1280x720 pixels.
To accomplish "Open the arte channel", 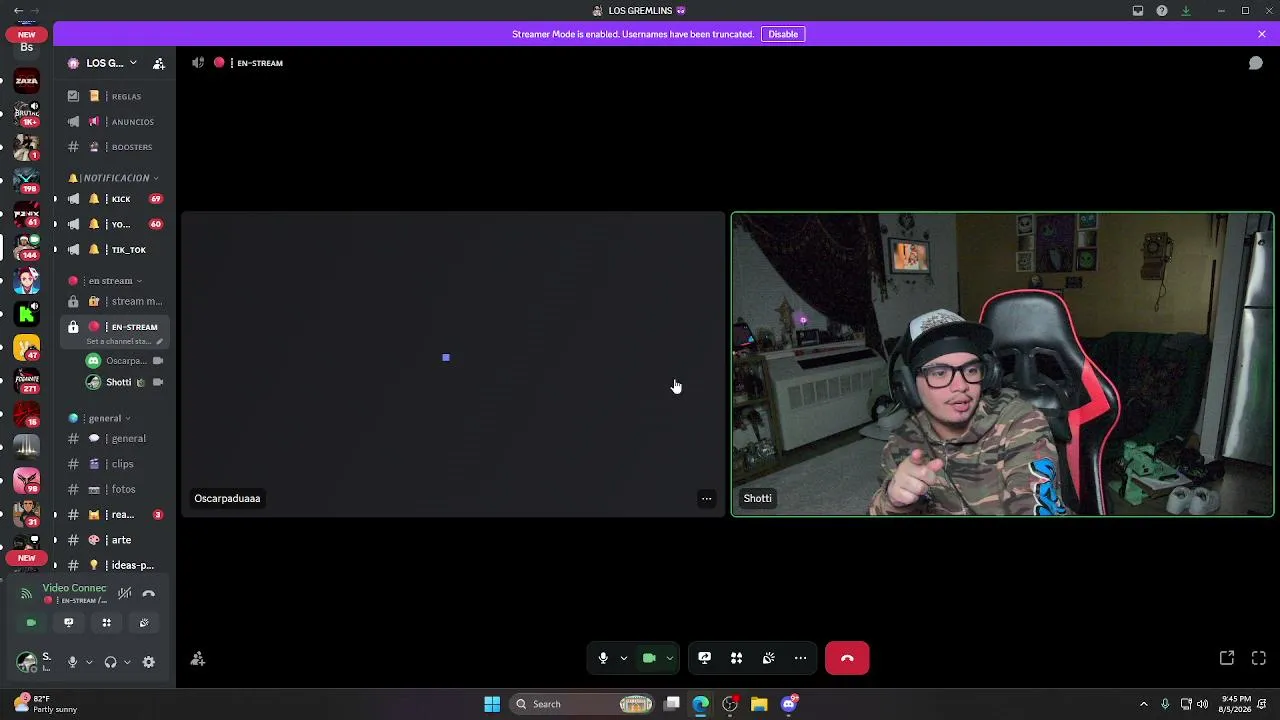I will pos(113,540).
